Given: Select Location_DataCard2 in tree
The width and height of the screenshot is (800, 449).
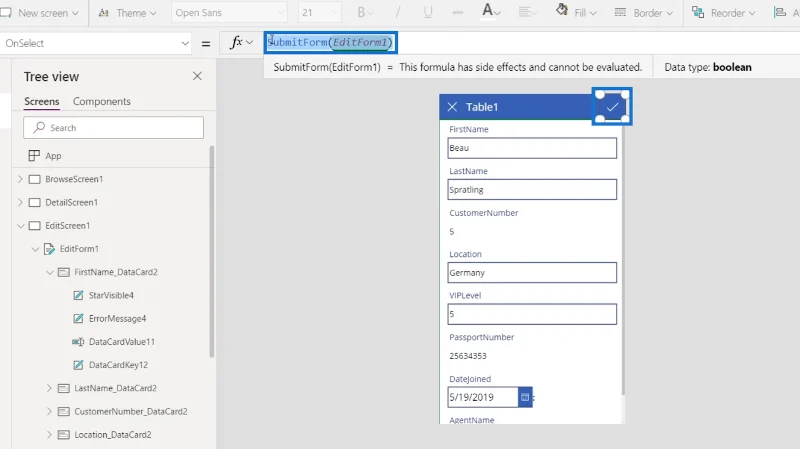Looking at the screenshot, I should (x=113, y=435).
